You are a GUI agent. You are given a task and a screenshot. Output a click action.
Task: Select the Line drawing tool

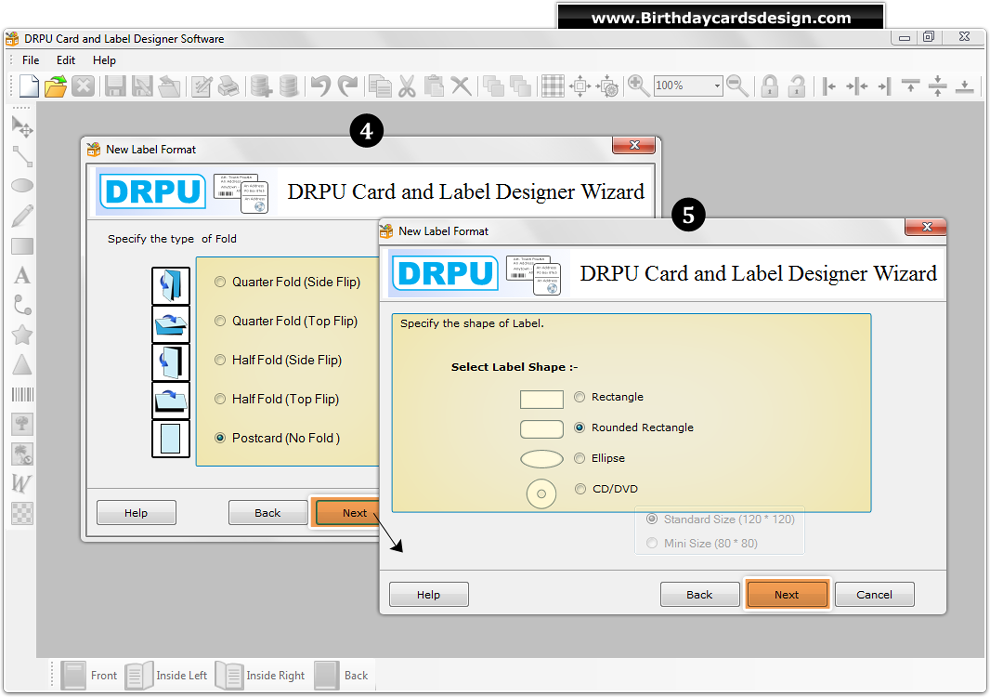point(22,156)
